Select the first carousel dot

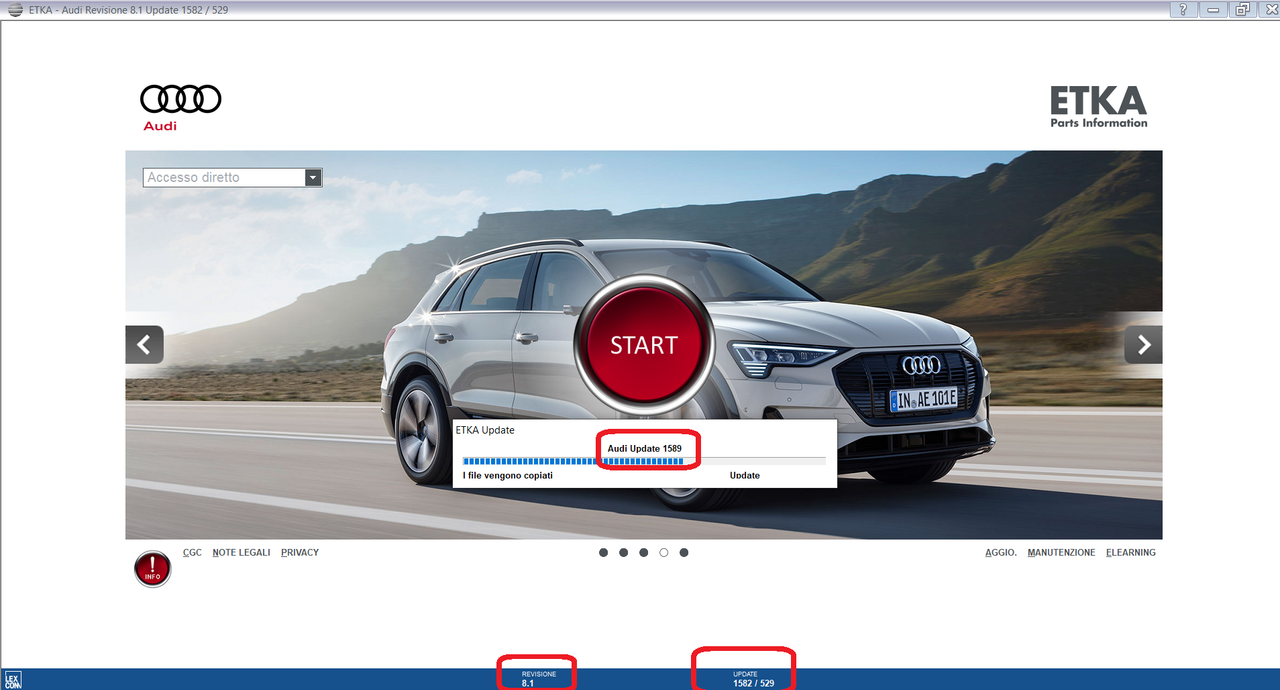click(x=603, y=552)
